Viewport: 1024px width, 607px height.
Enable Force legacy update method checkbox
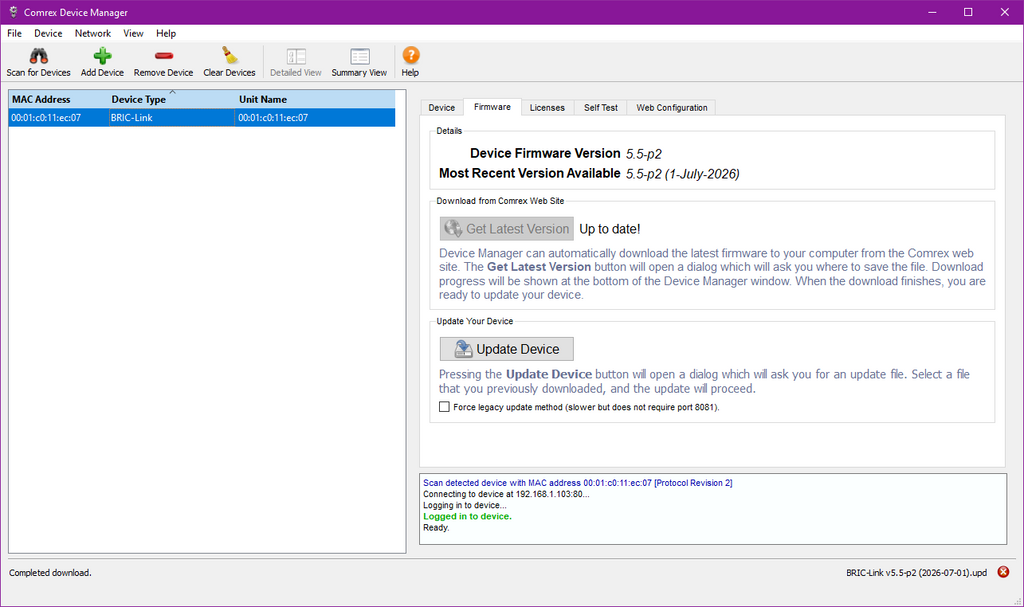[x=444, y=406]
